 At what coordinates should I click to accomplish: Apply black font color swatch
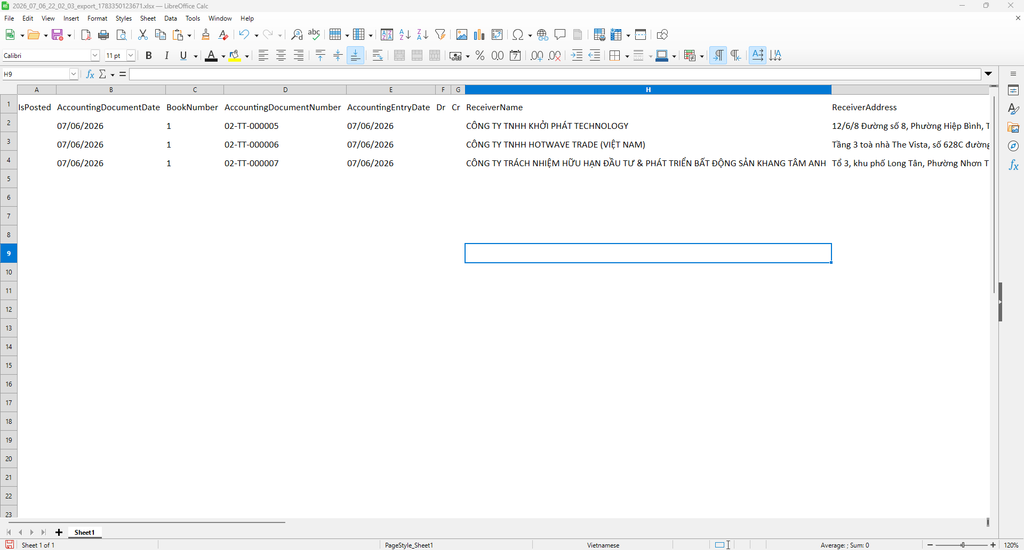click(x=211, y=56)
